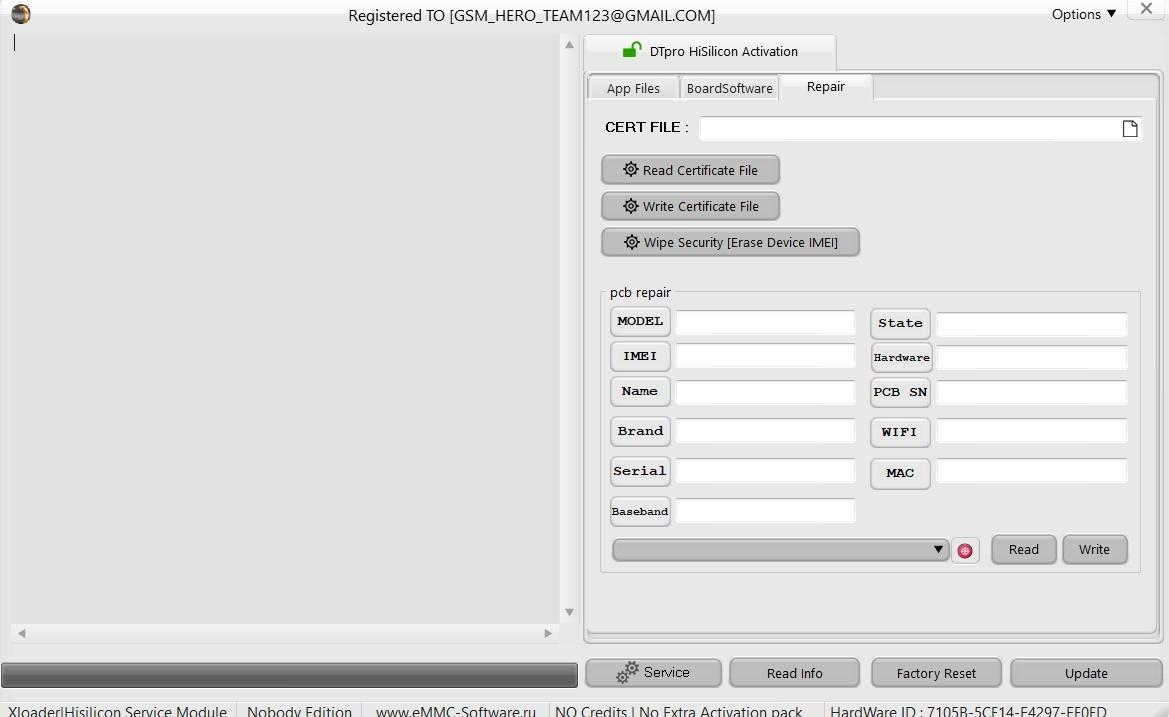The width and height of the screenshot is (1169, 717).
Task: Click the IMEI input field
Action: pyautogui.click(x=765, y=356)
